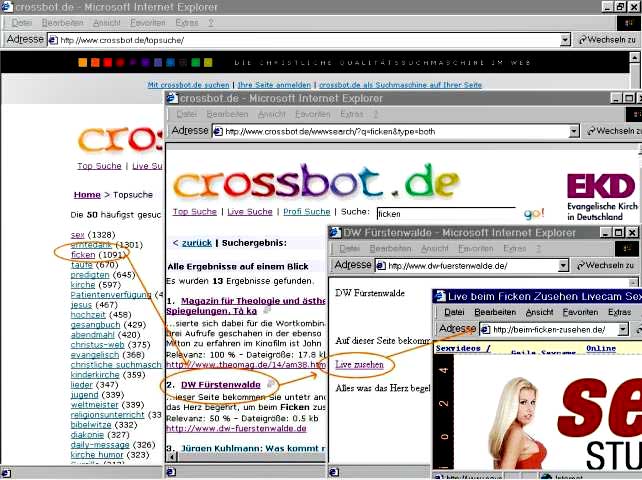
Task: Open result 2 DW Fürstenwalde link
Action: click(221, 385)
